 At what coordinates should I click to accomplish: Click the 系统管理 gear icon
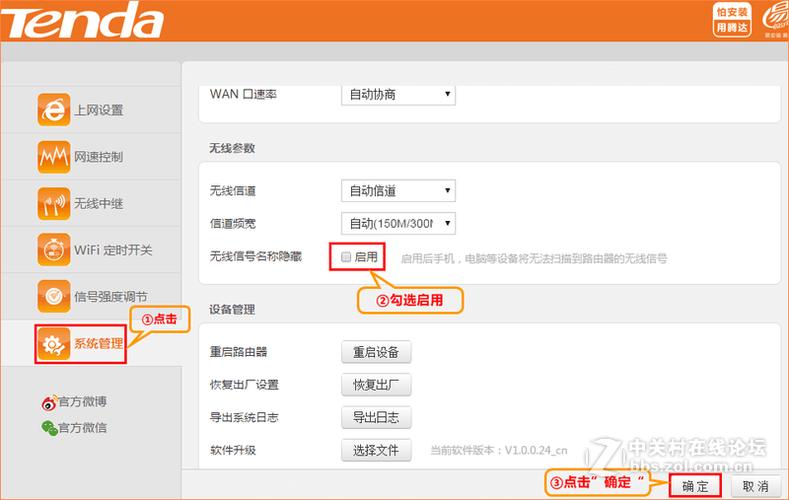pyautogui.click(x=54, y=344)
